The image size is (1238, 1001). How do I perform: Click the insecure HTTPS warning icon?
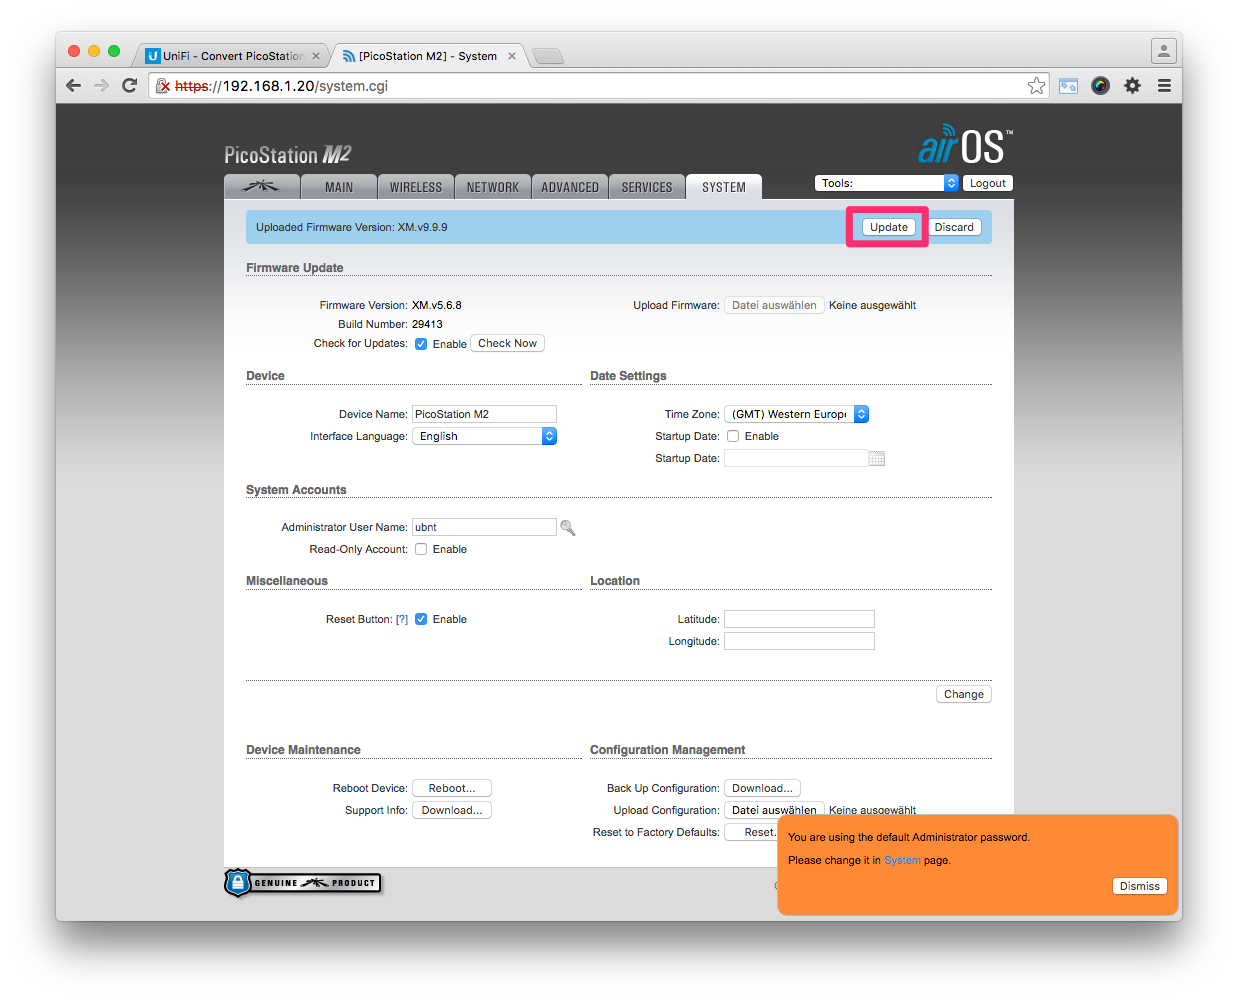pyautogui.click(x=163, y=86)
